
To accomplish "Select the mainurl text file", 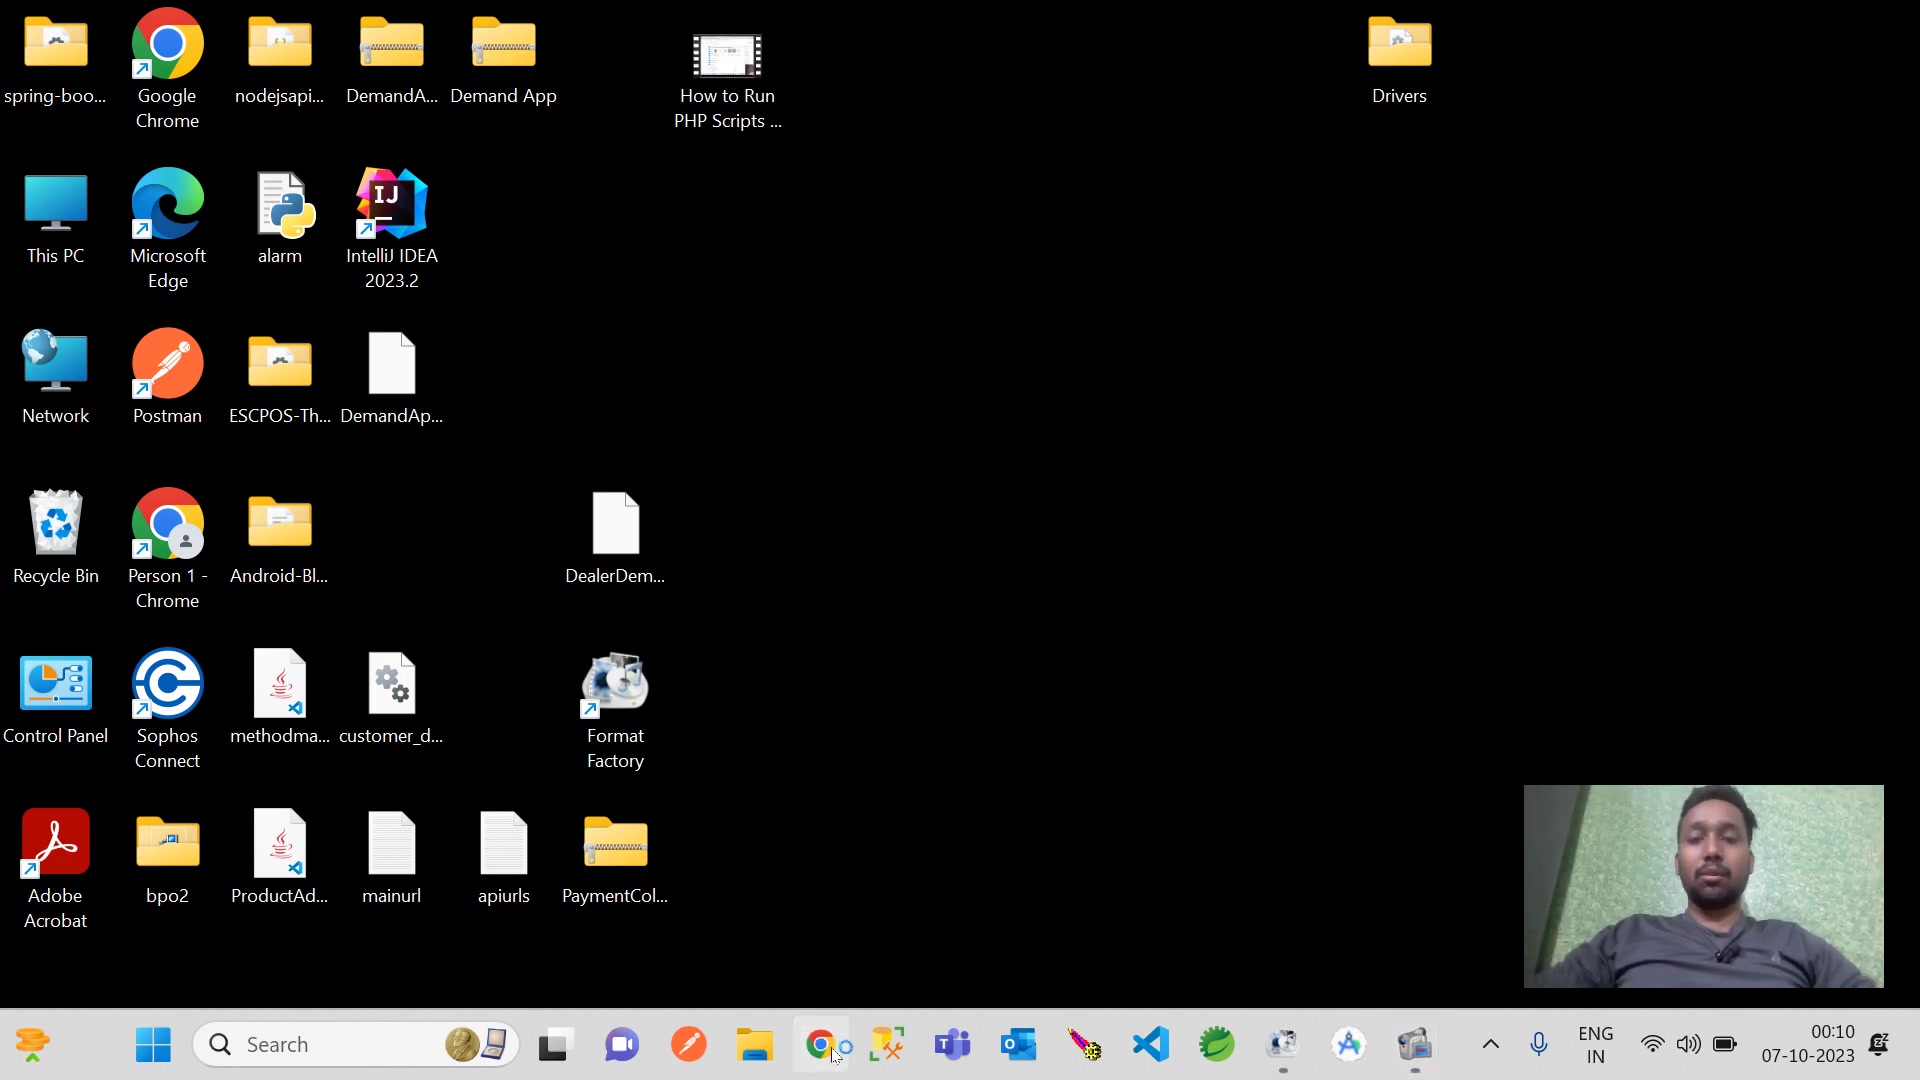I will coord(392,860).
